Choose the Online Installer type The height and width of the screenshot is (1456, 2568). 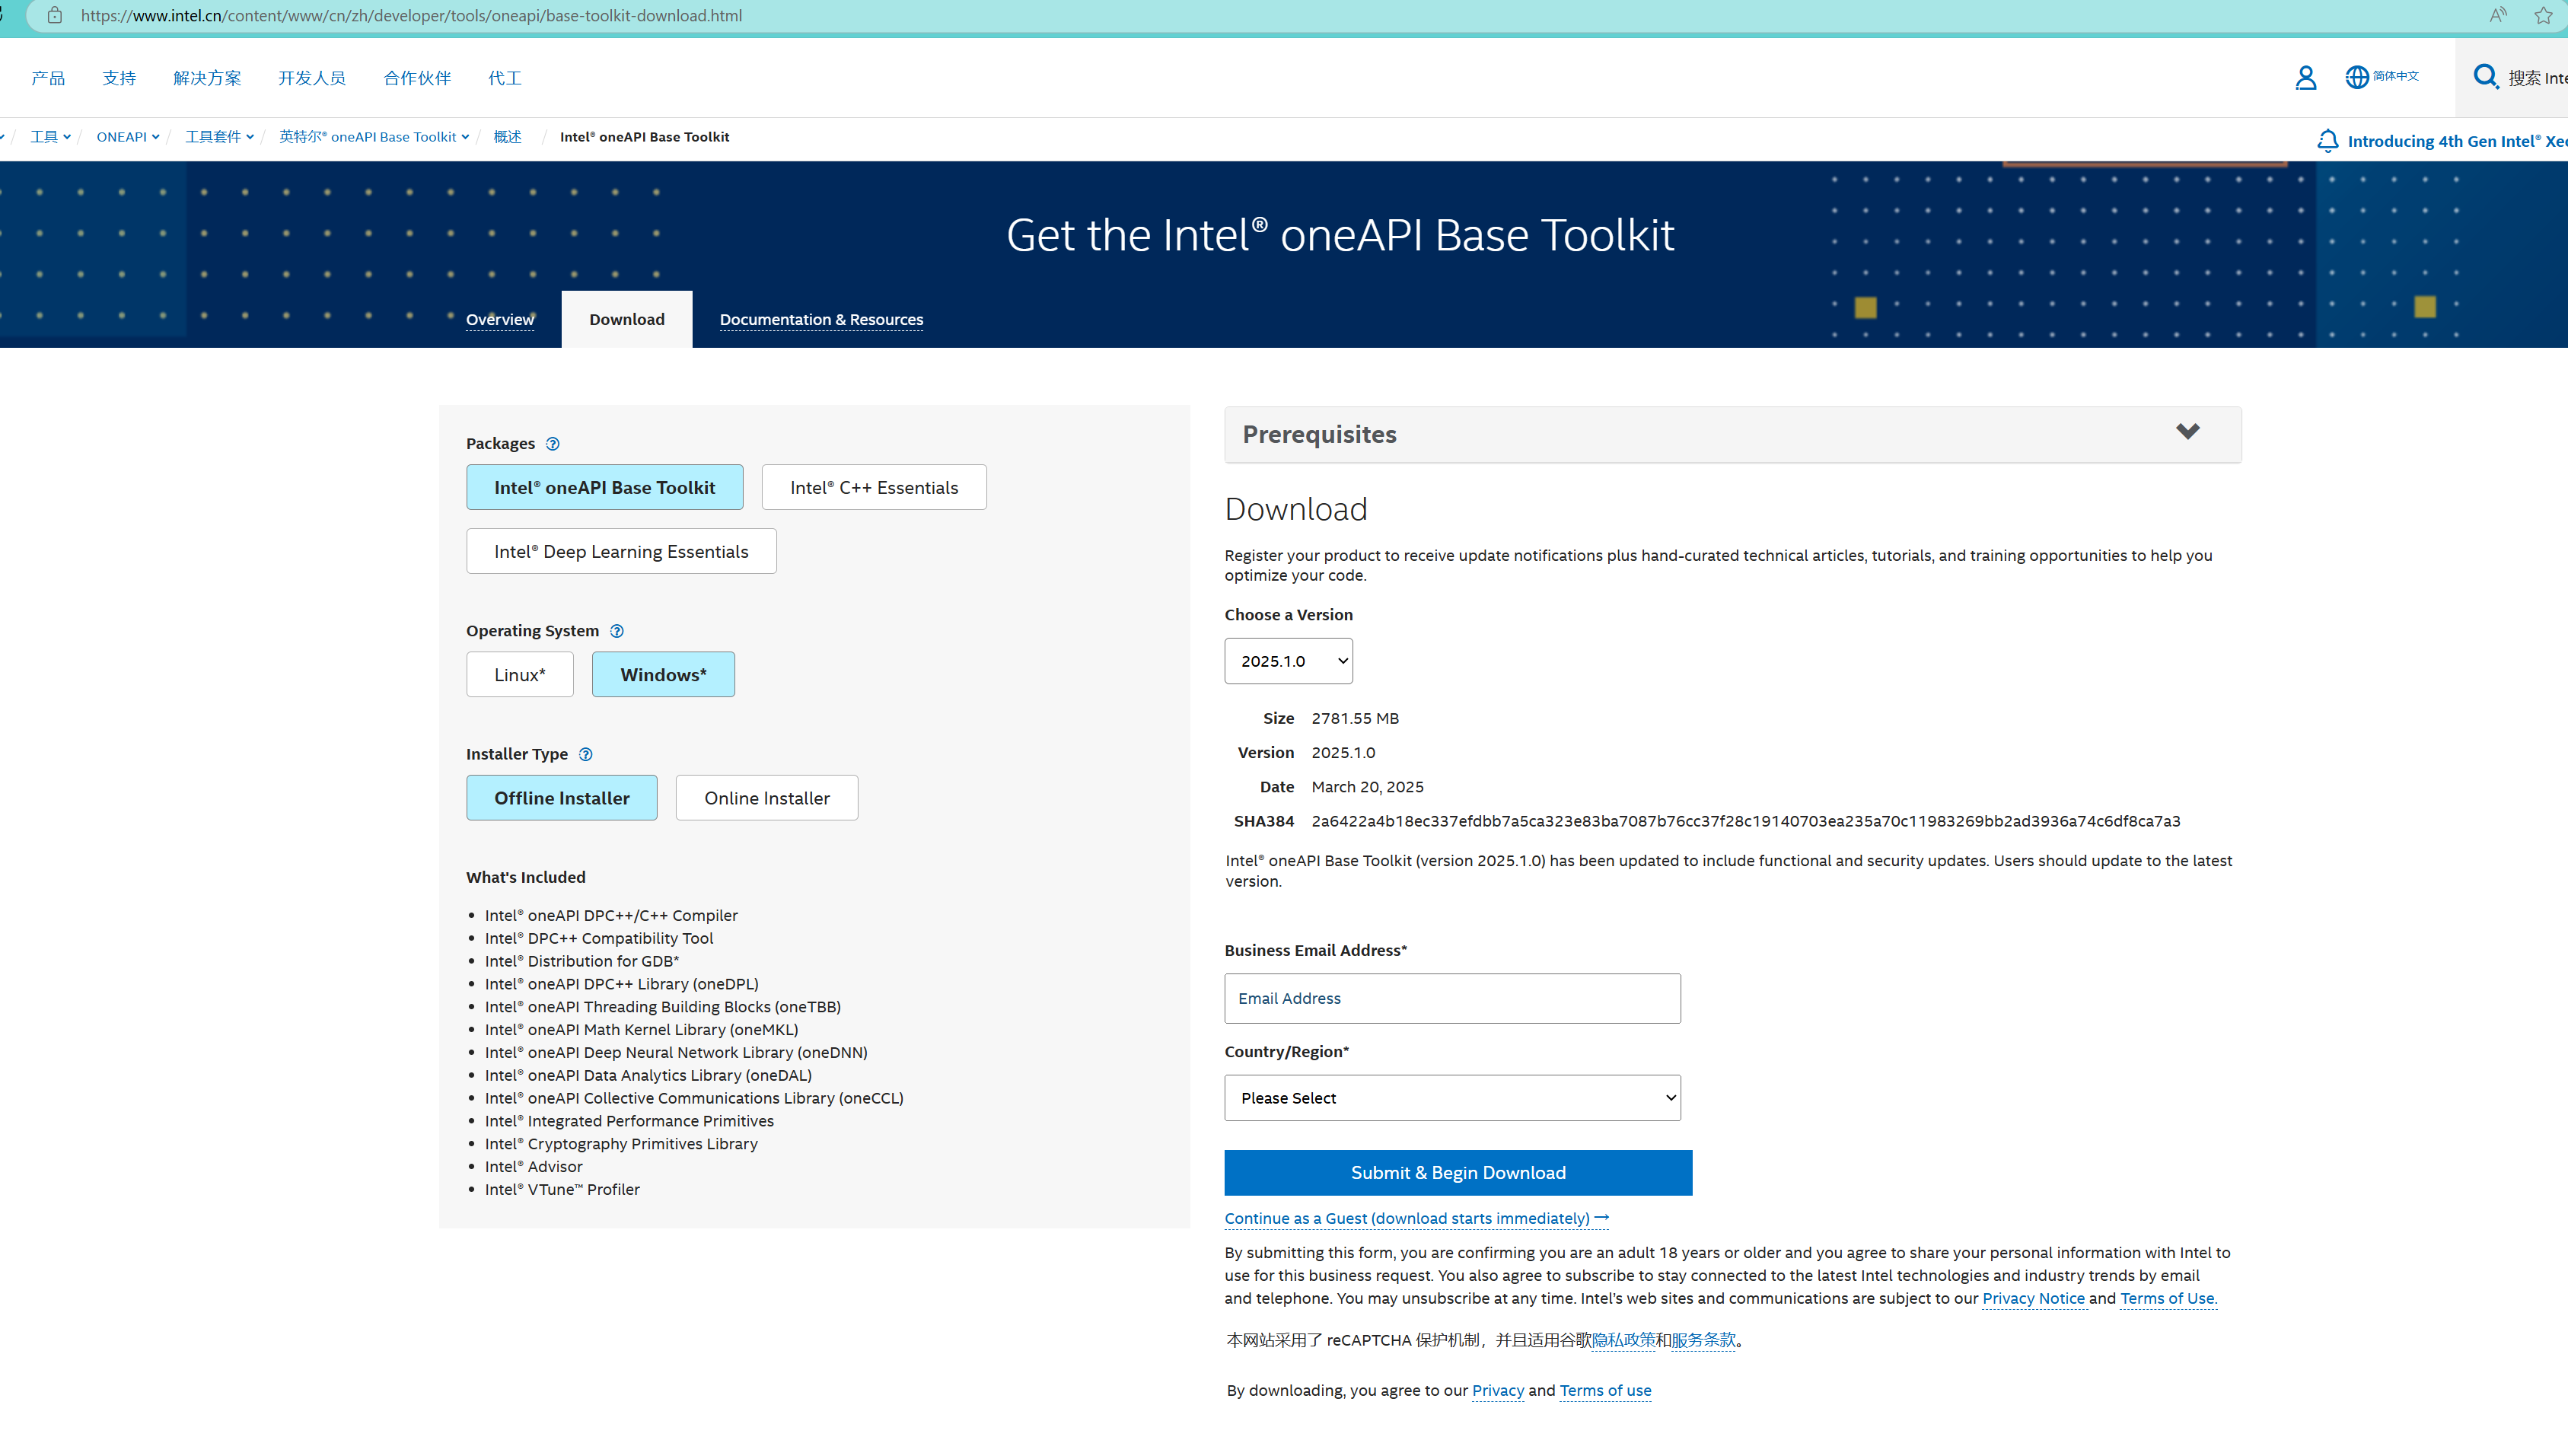tap(766, 798)
